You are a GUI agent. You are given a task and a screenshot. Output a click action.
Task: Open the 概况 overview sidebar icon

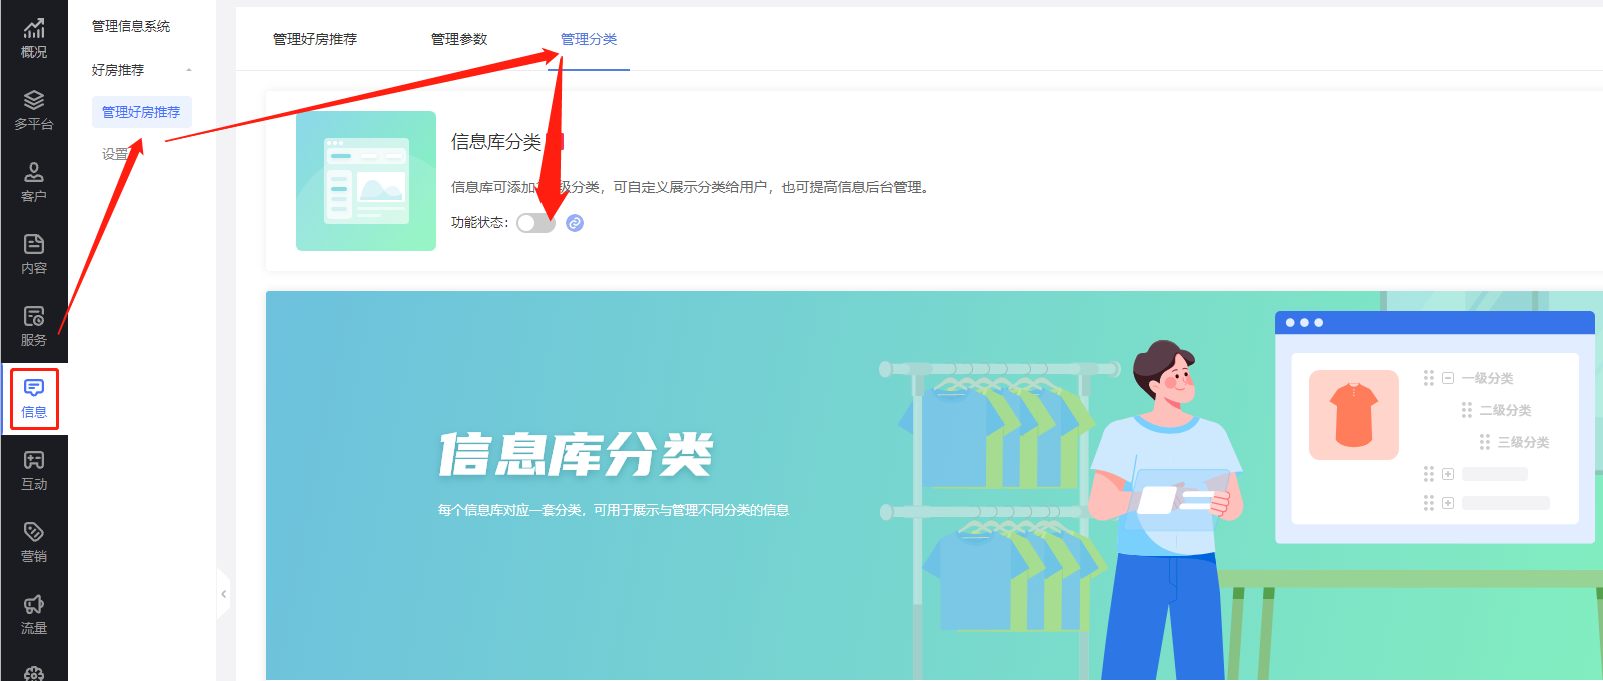click(x=34, y=29)
